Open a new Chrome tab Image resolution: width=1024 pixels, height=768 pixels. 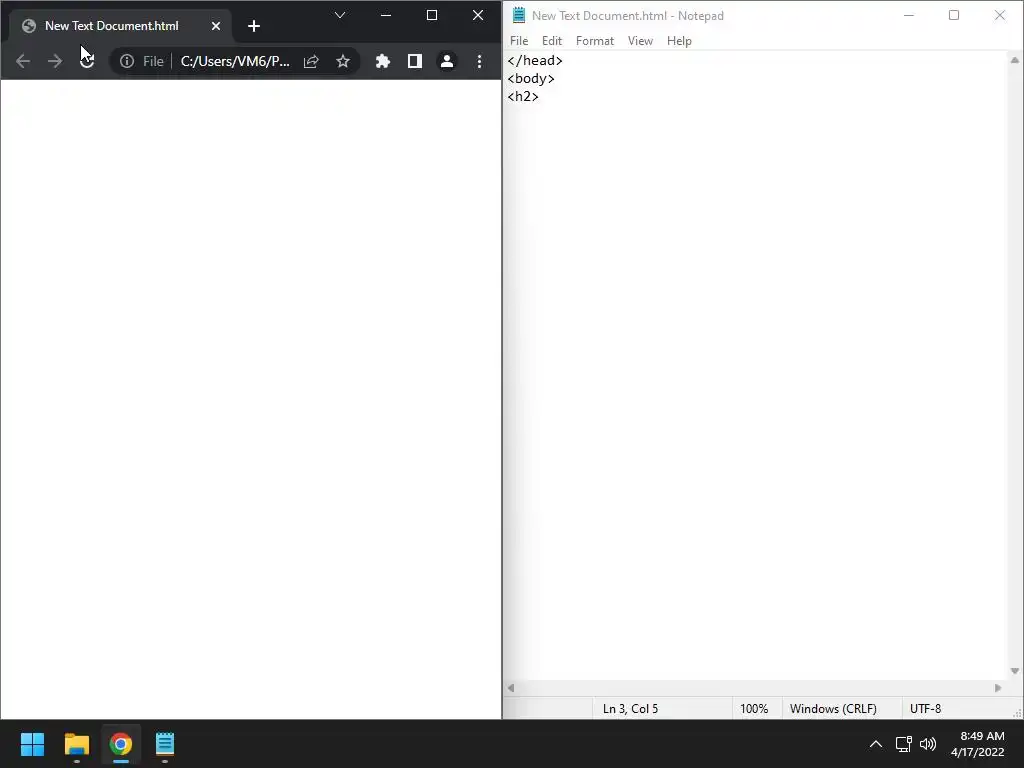tap(254, 26)
